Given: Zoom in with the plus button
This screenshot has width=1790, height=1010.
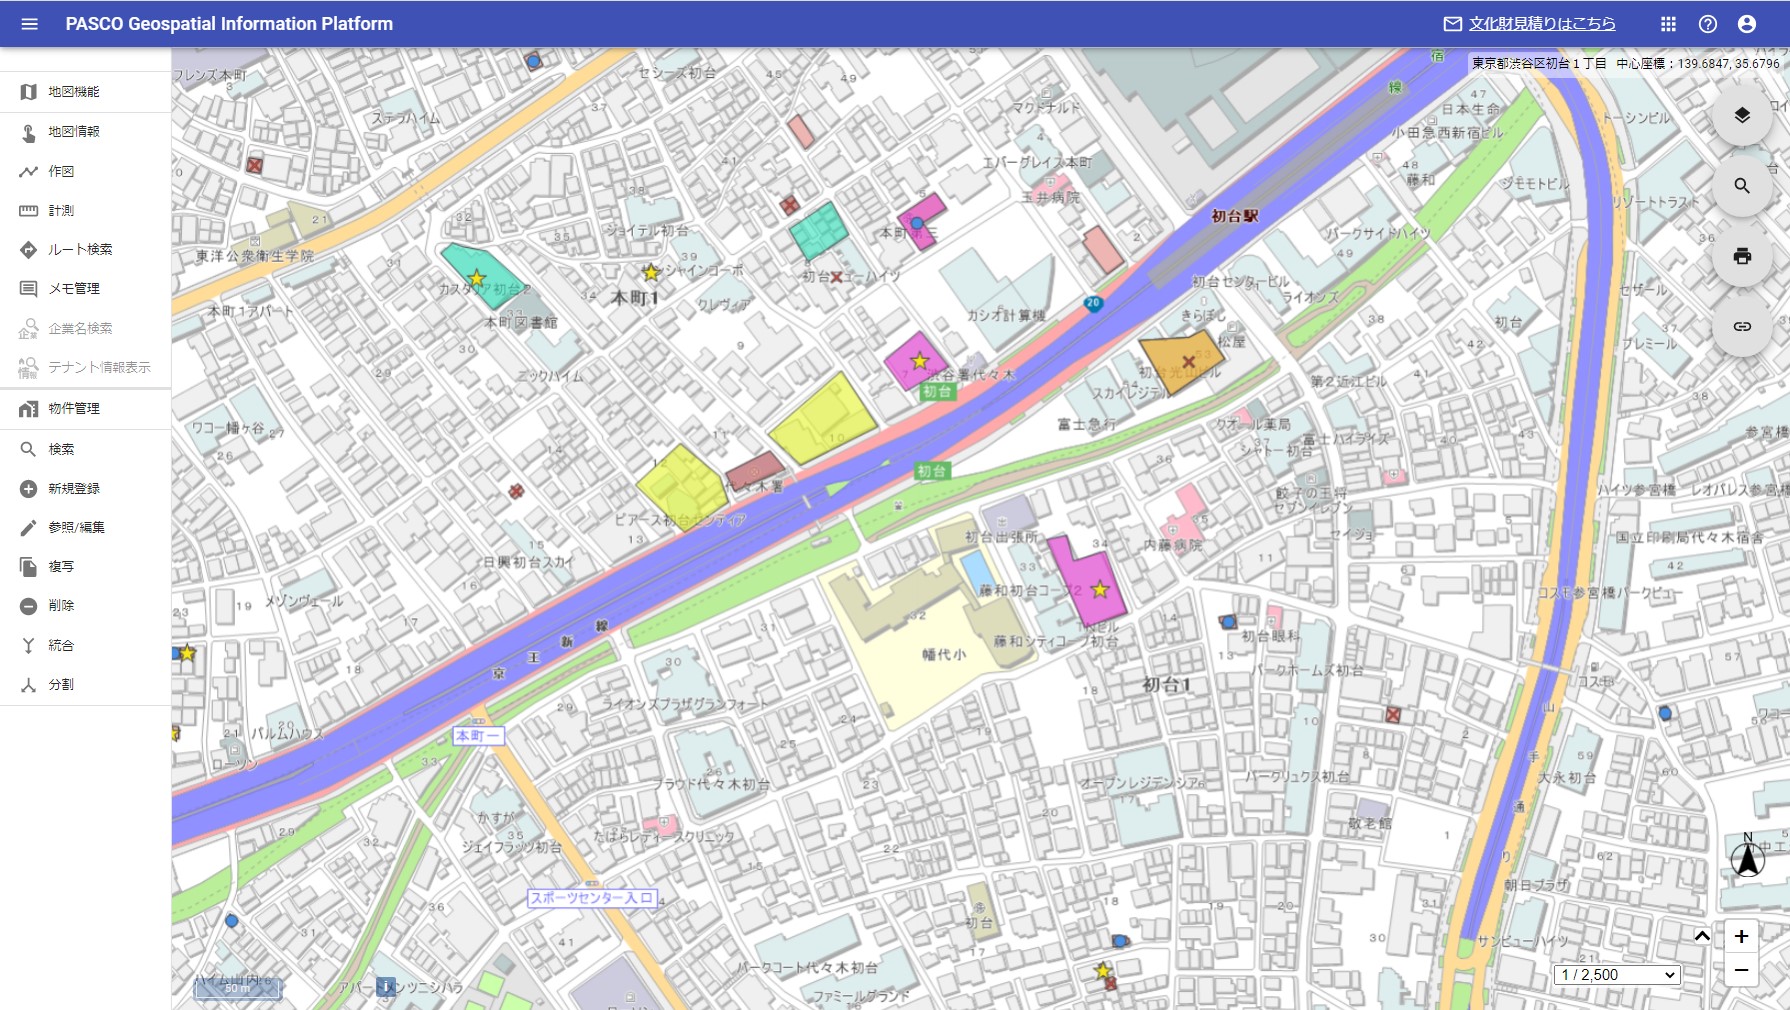Looking at the screenshot, I should 1741,936.
